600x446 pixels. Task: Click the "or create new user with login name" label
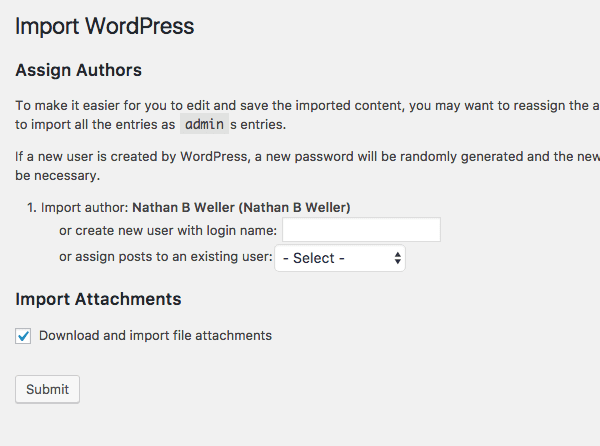[x=168, y=231]
